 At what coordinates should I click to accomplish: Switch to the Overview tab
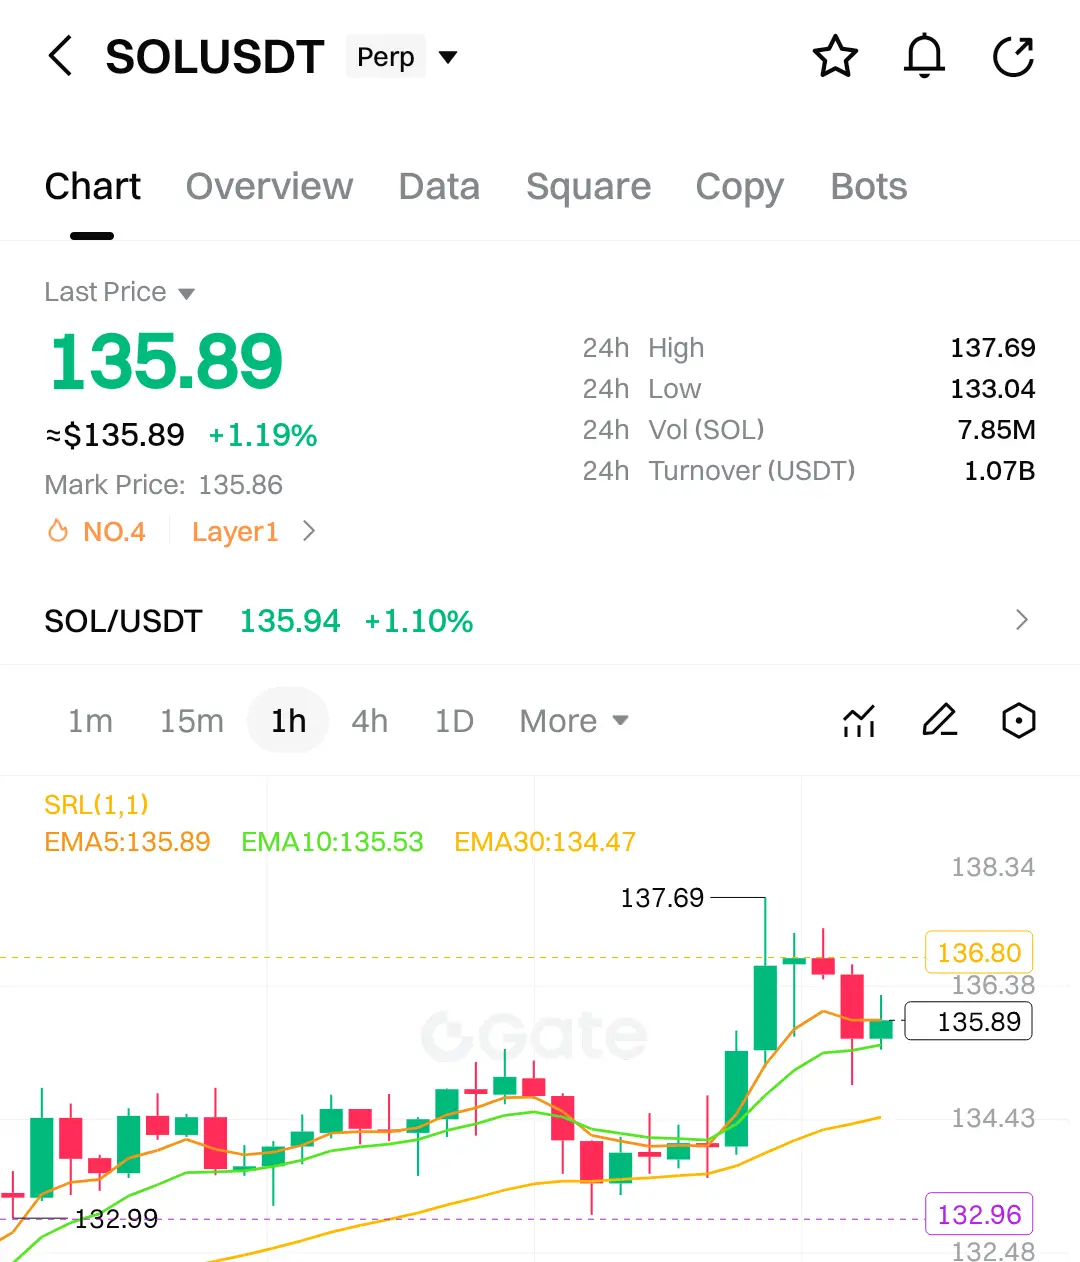tap(269, 187)
